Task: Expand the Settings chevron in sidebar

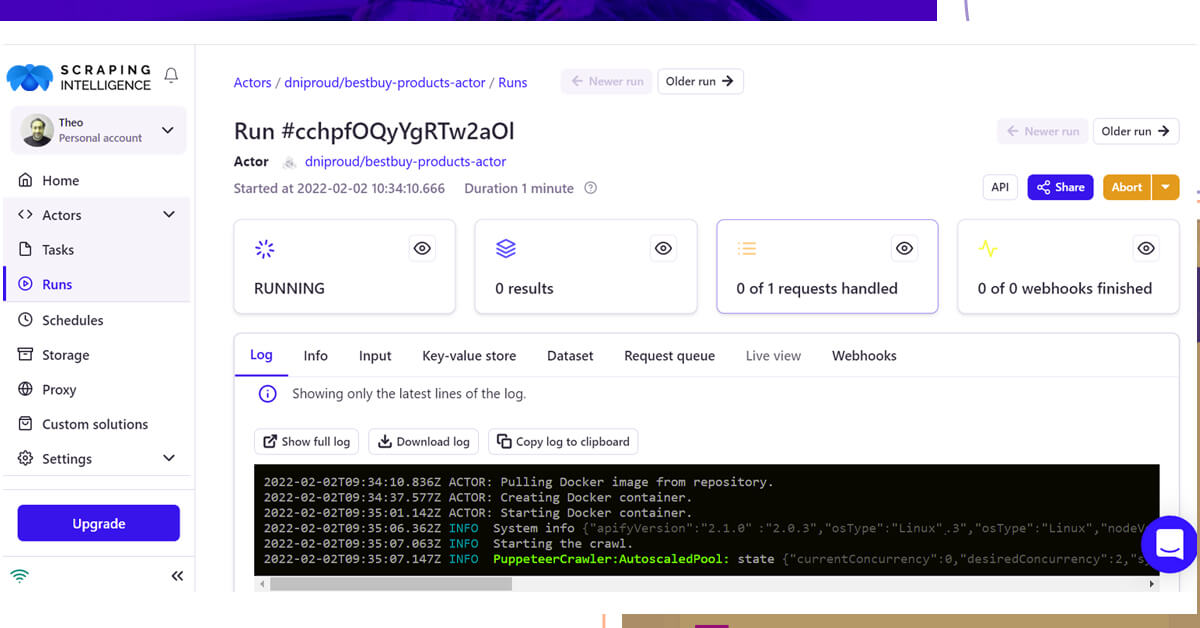Action: [x=169, y=458]
